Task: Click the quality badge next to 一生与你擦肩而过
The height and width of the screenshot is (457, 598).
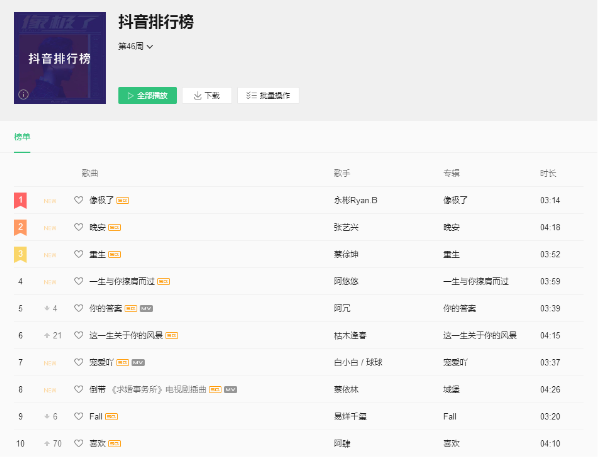Action: click(x=164, y=282)
